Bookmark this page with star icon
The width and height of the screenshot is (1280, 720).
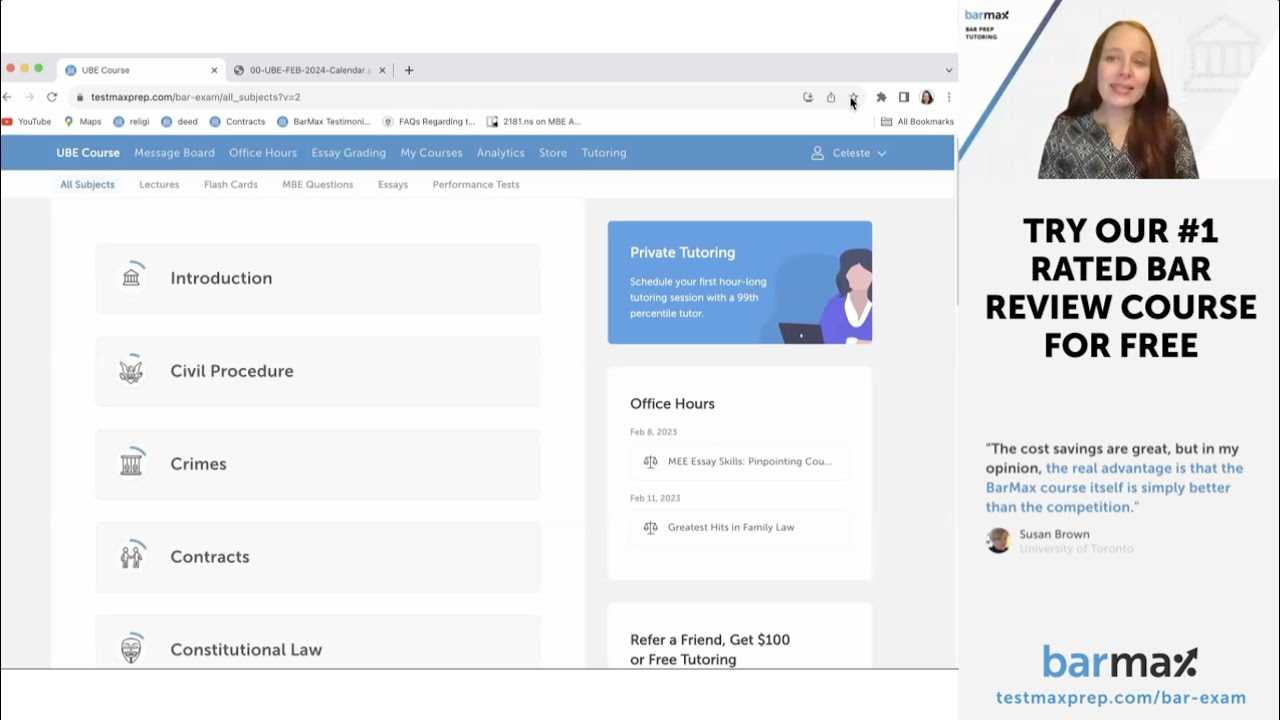point(853,97)
